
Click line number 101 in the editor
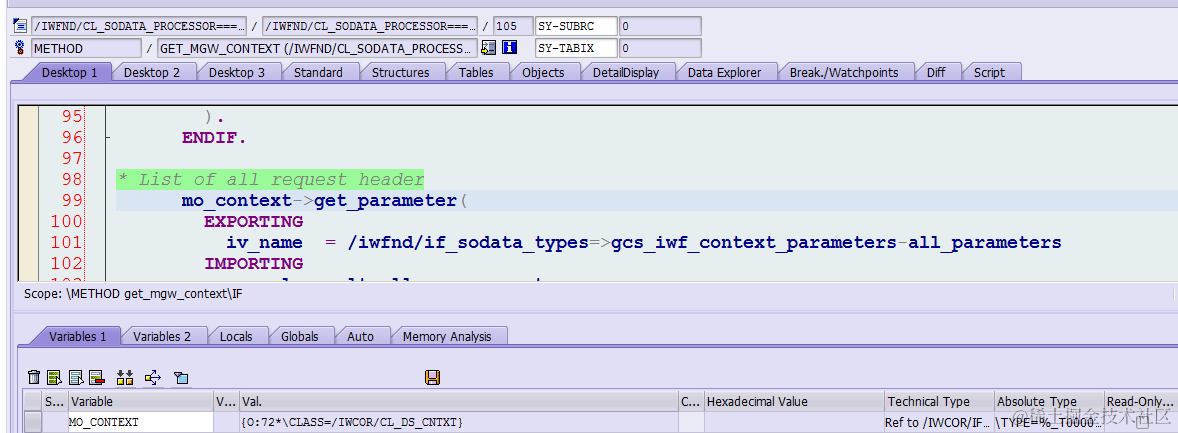[67, 243]
